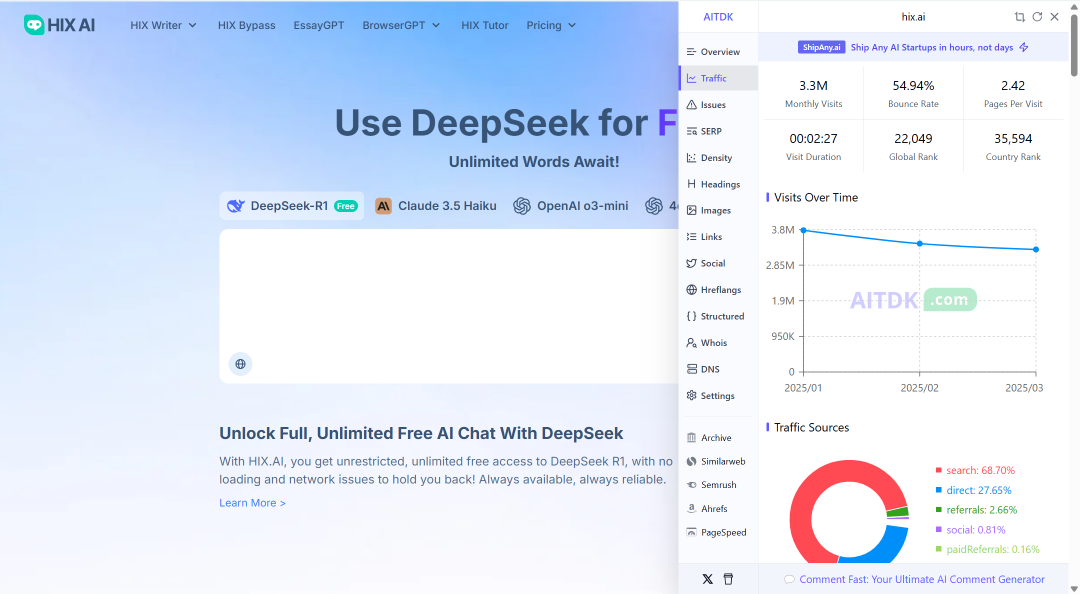Screen dimensions: 1080x594
Task: Expand the HIX Writer dropdown
Action: [163, 25]
